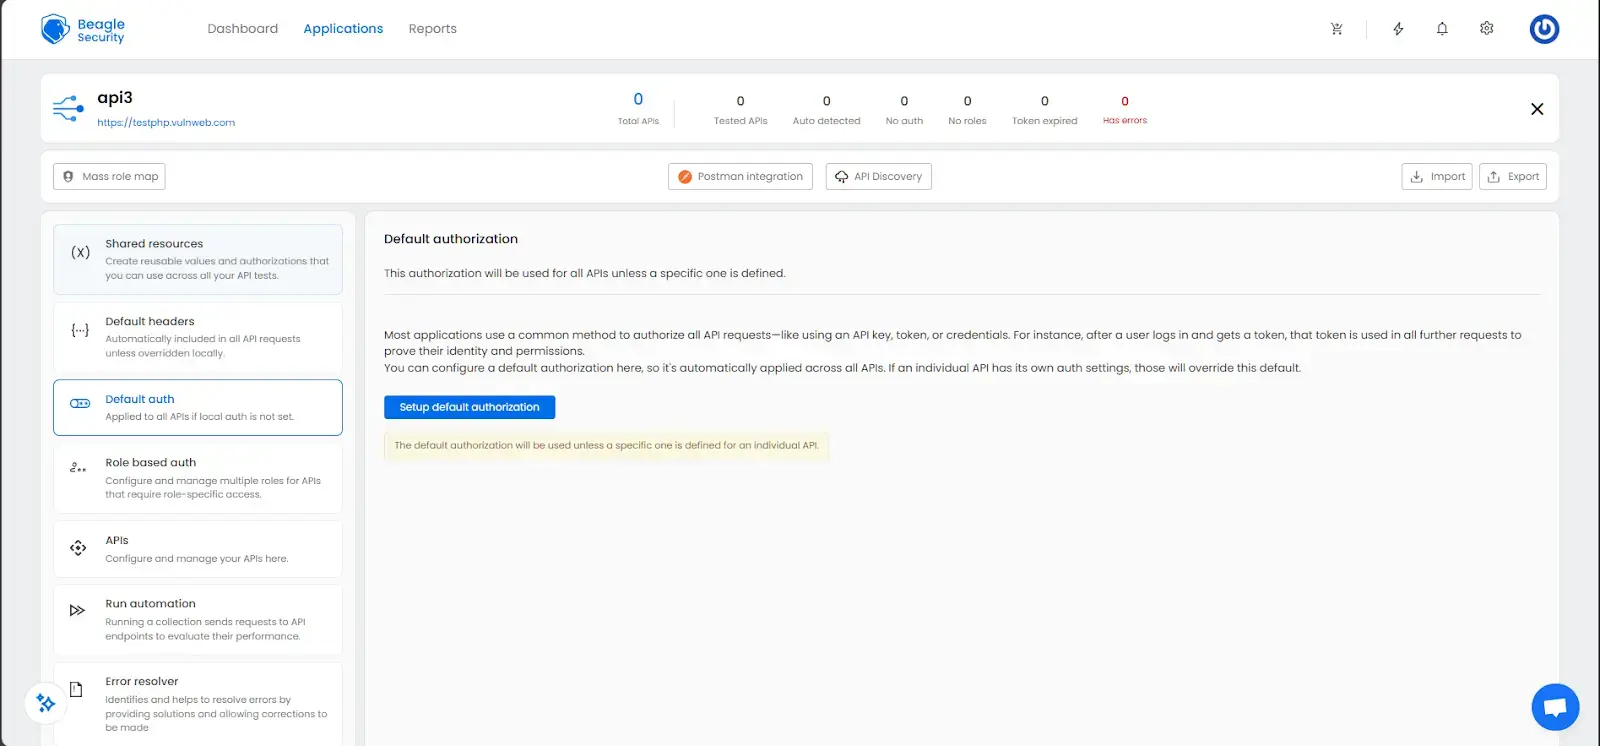Click the Tested APIs count
Image resolution: width=1600 pixels, height=746 pixels.
740,101
